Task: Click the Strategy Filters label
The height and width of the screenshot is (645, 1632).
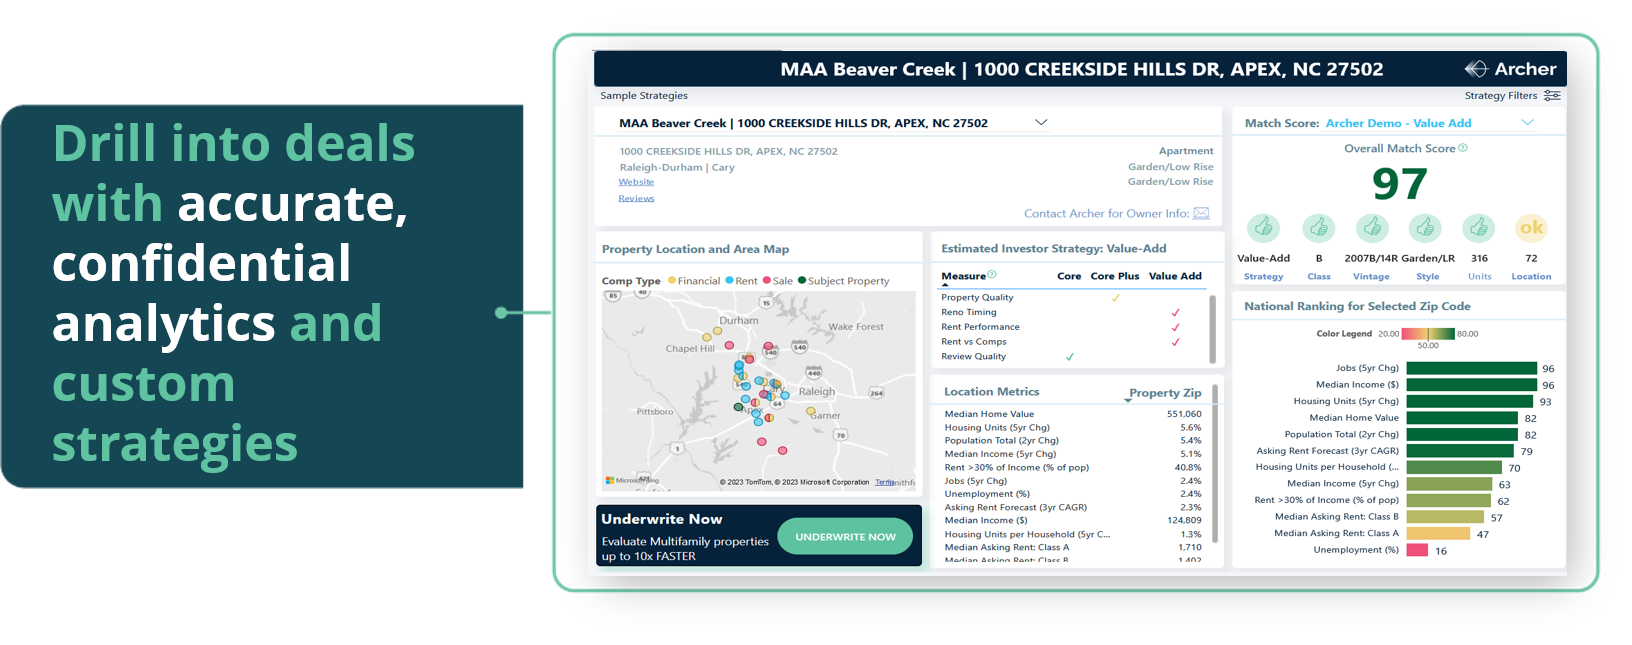Action: pyautogui.click(x=1501, y=96)
